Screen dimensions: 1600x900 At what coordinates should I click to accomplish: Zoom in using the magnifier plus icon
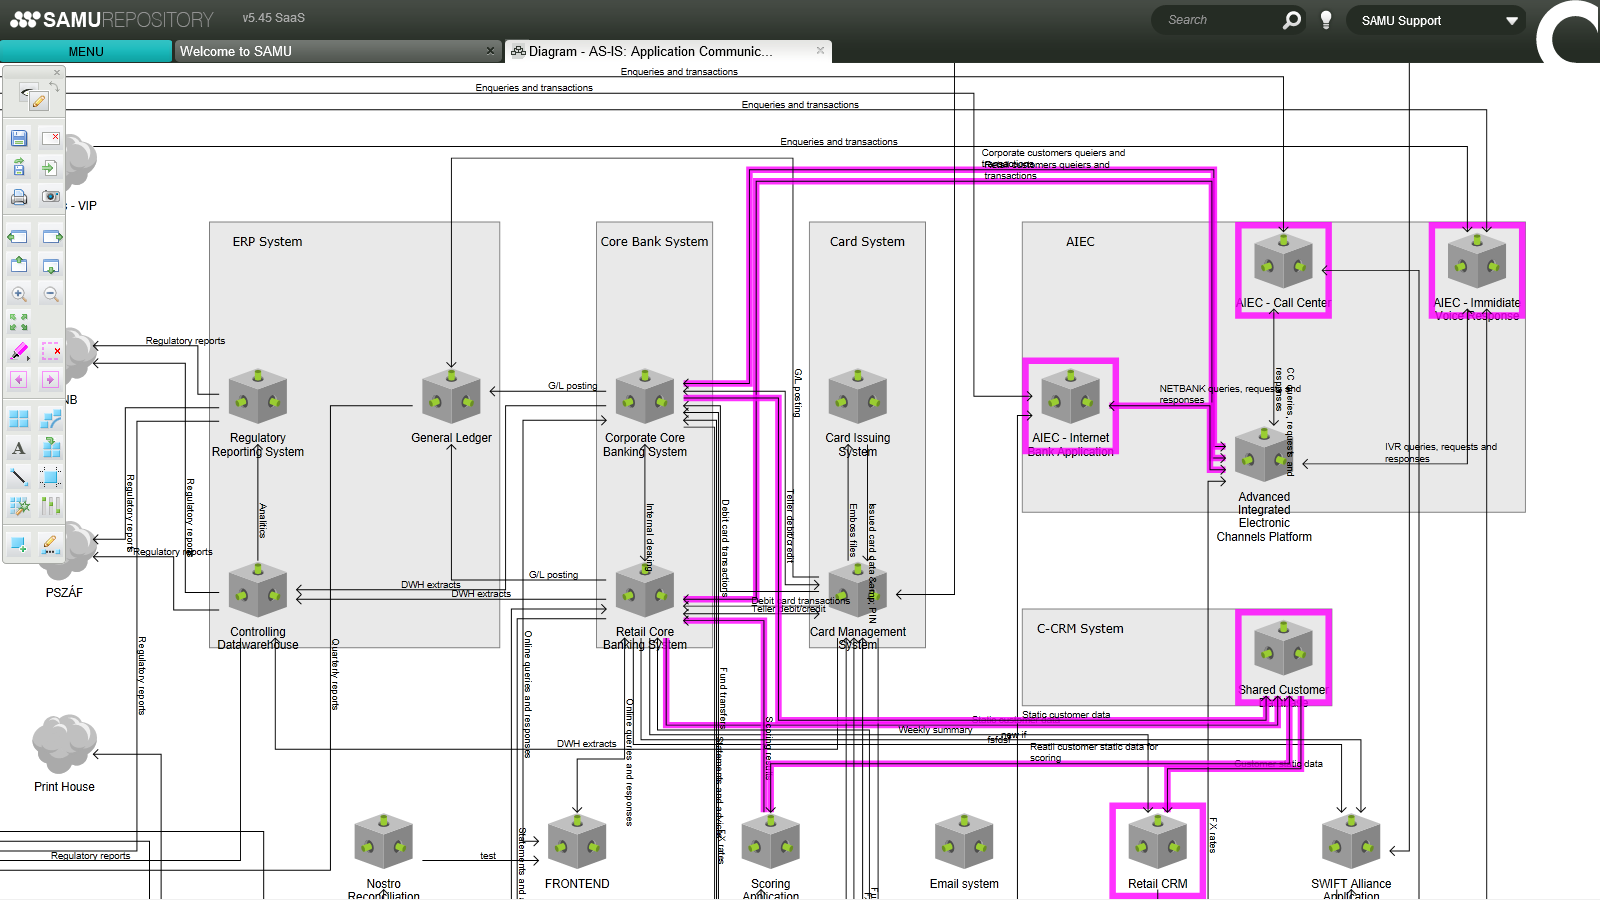click(19, 294)
